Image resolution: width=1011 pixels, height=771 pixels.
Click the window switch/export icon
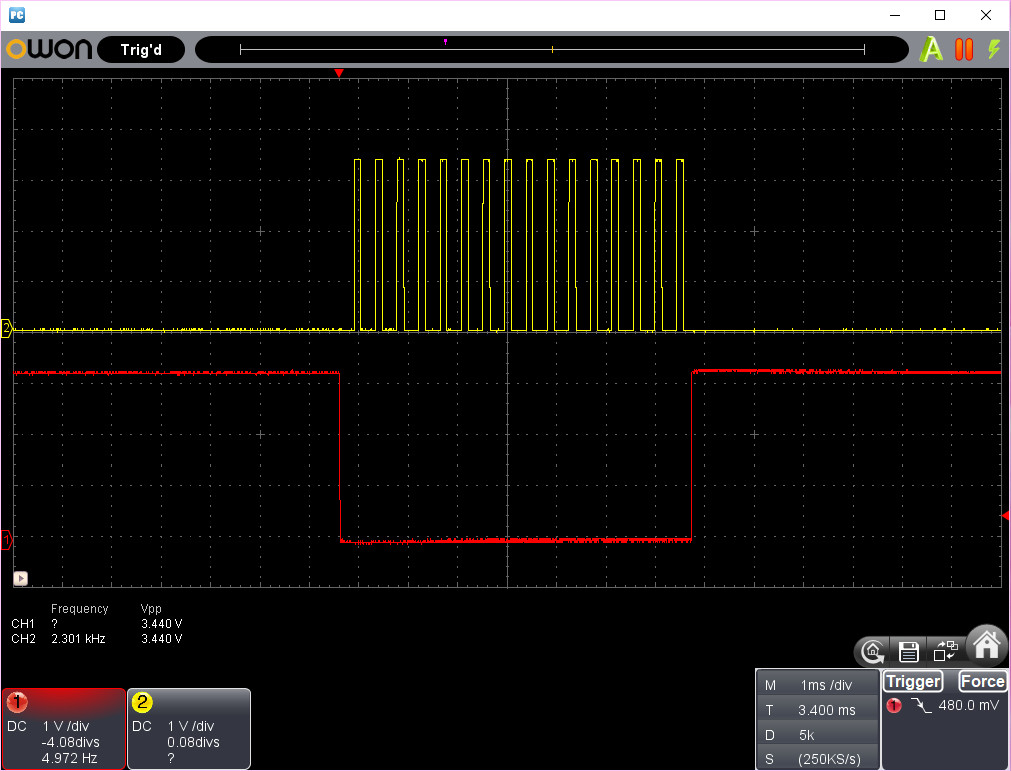point(944,652)
